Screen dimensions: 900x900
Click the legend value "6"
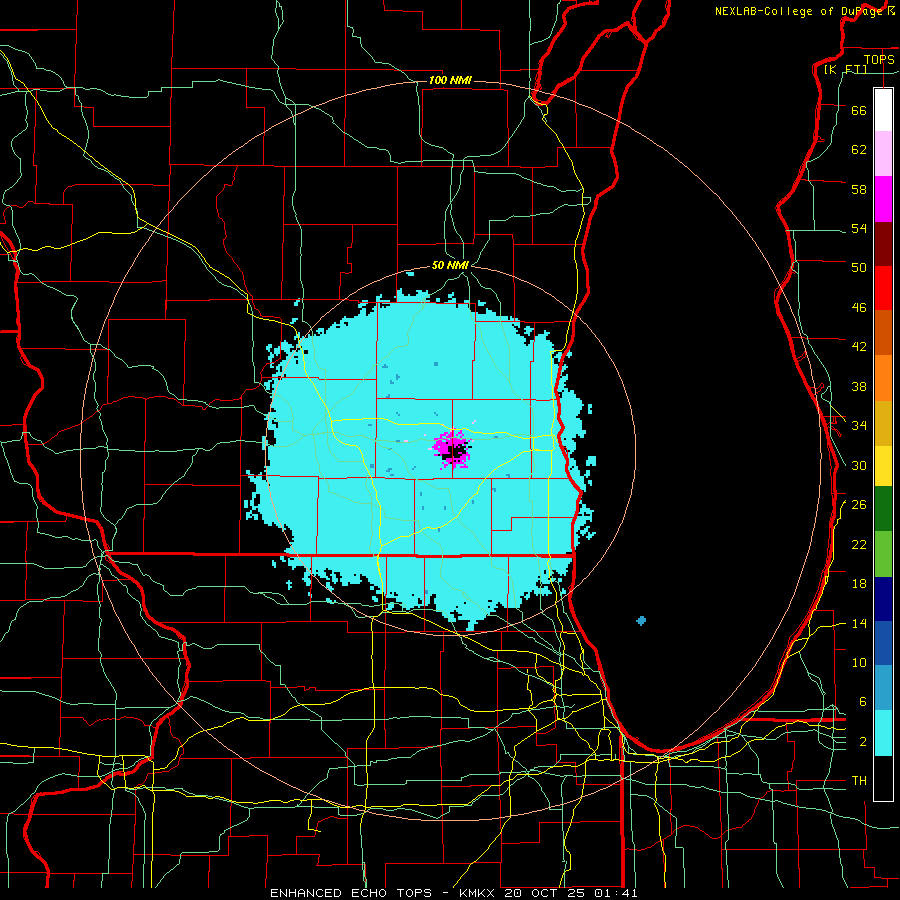(x=862, y=701)
